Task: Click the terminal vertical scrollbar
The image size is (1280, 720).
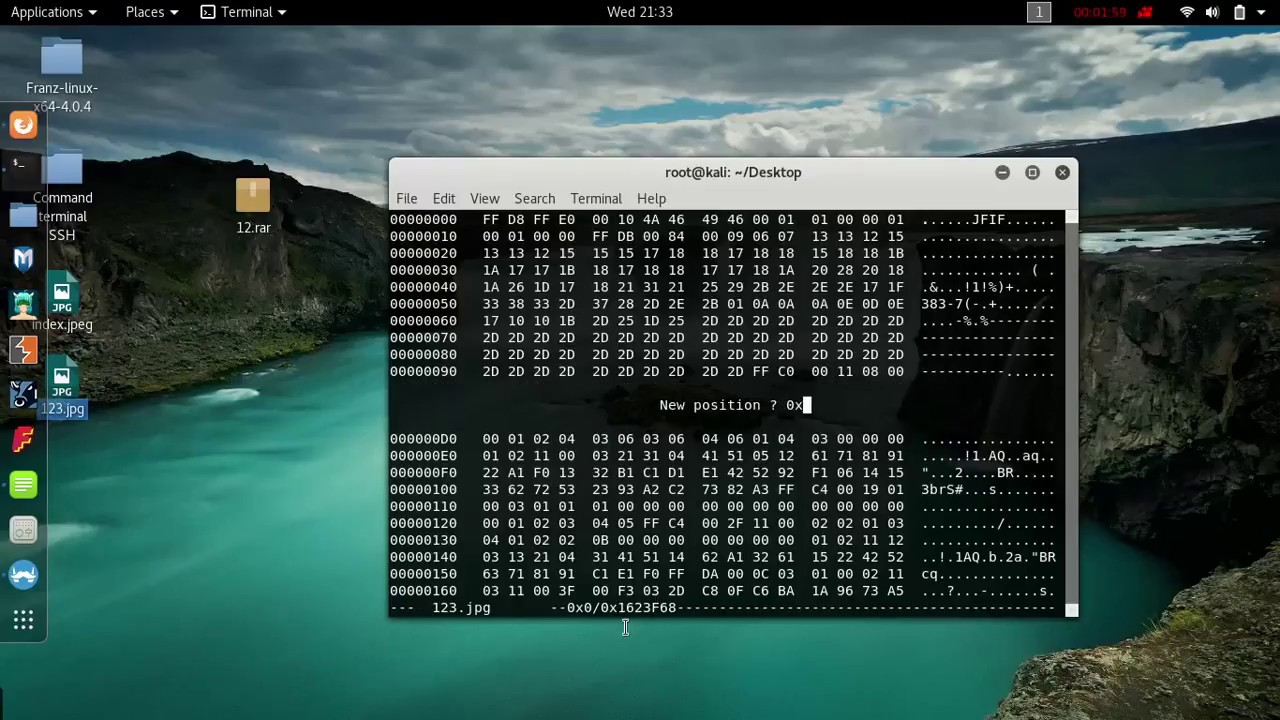Action: click(1072, 413)
